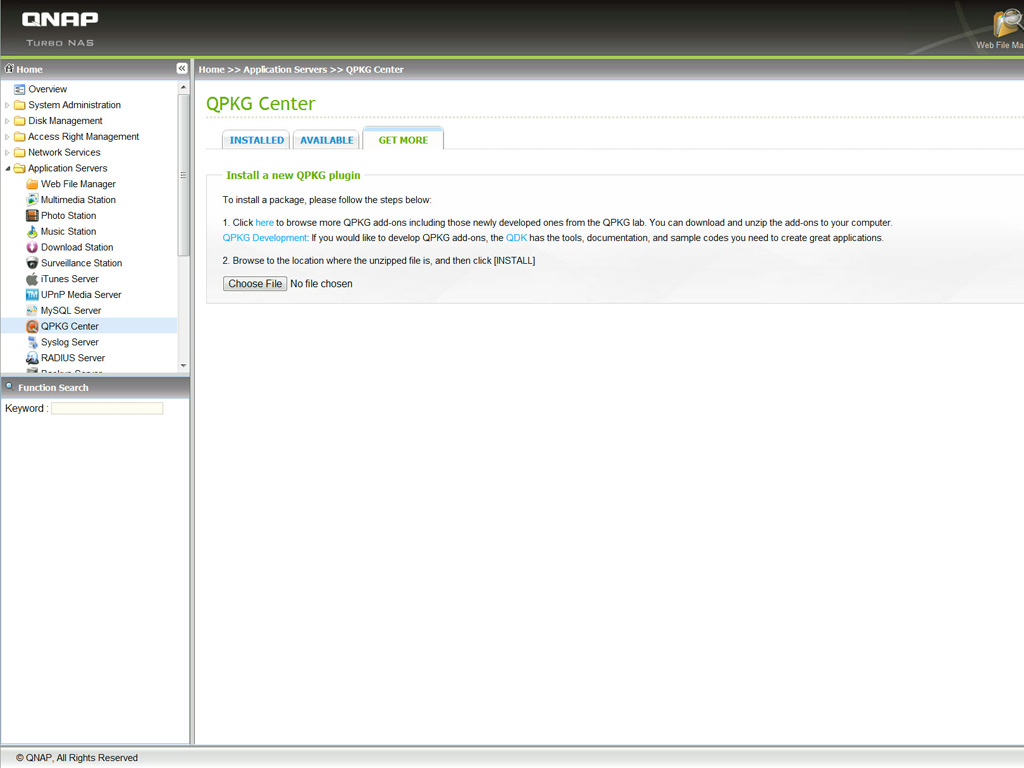The height and width of the screenshot is (768, 1024).
Task: Click the System Administration folder icon
Action: click(x=20, y=104)
